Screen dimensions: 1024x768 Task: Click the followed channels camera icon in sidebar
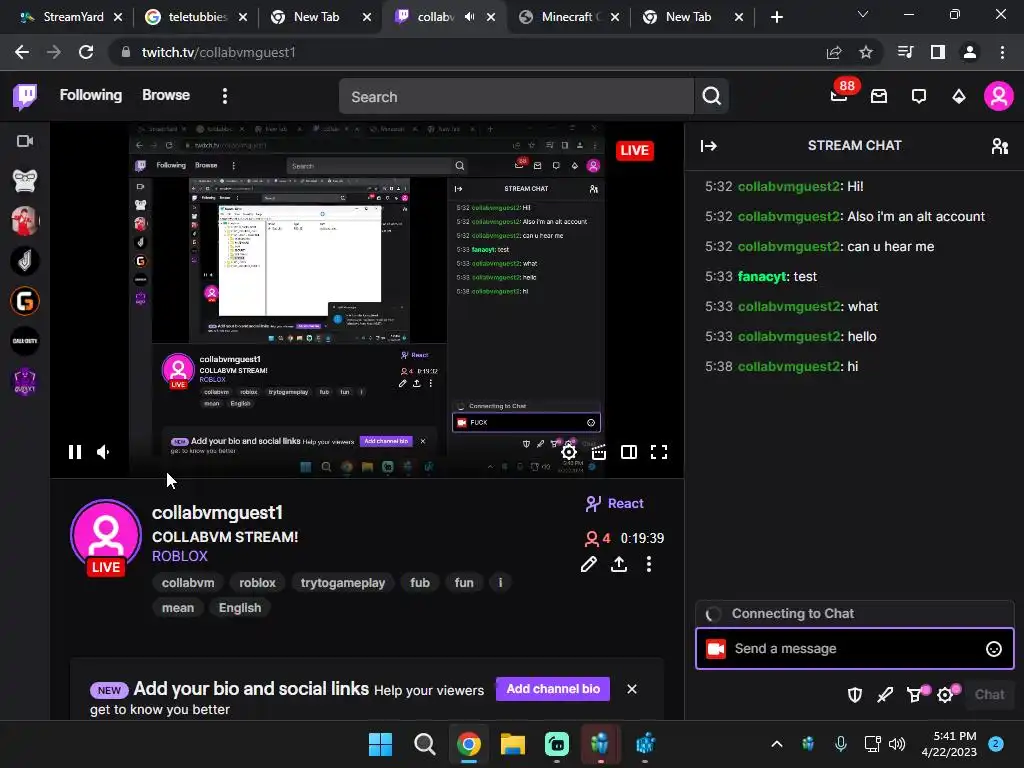click(x=25, y=141)
